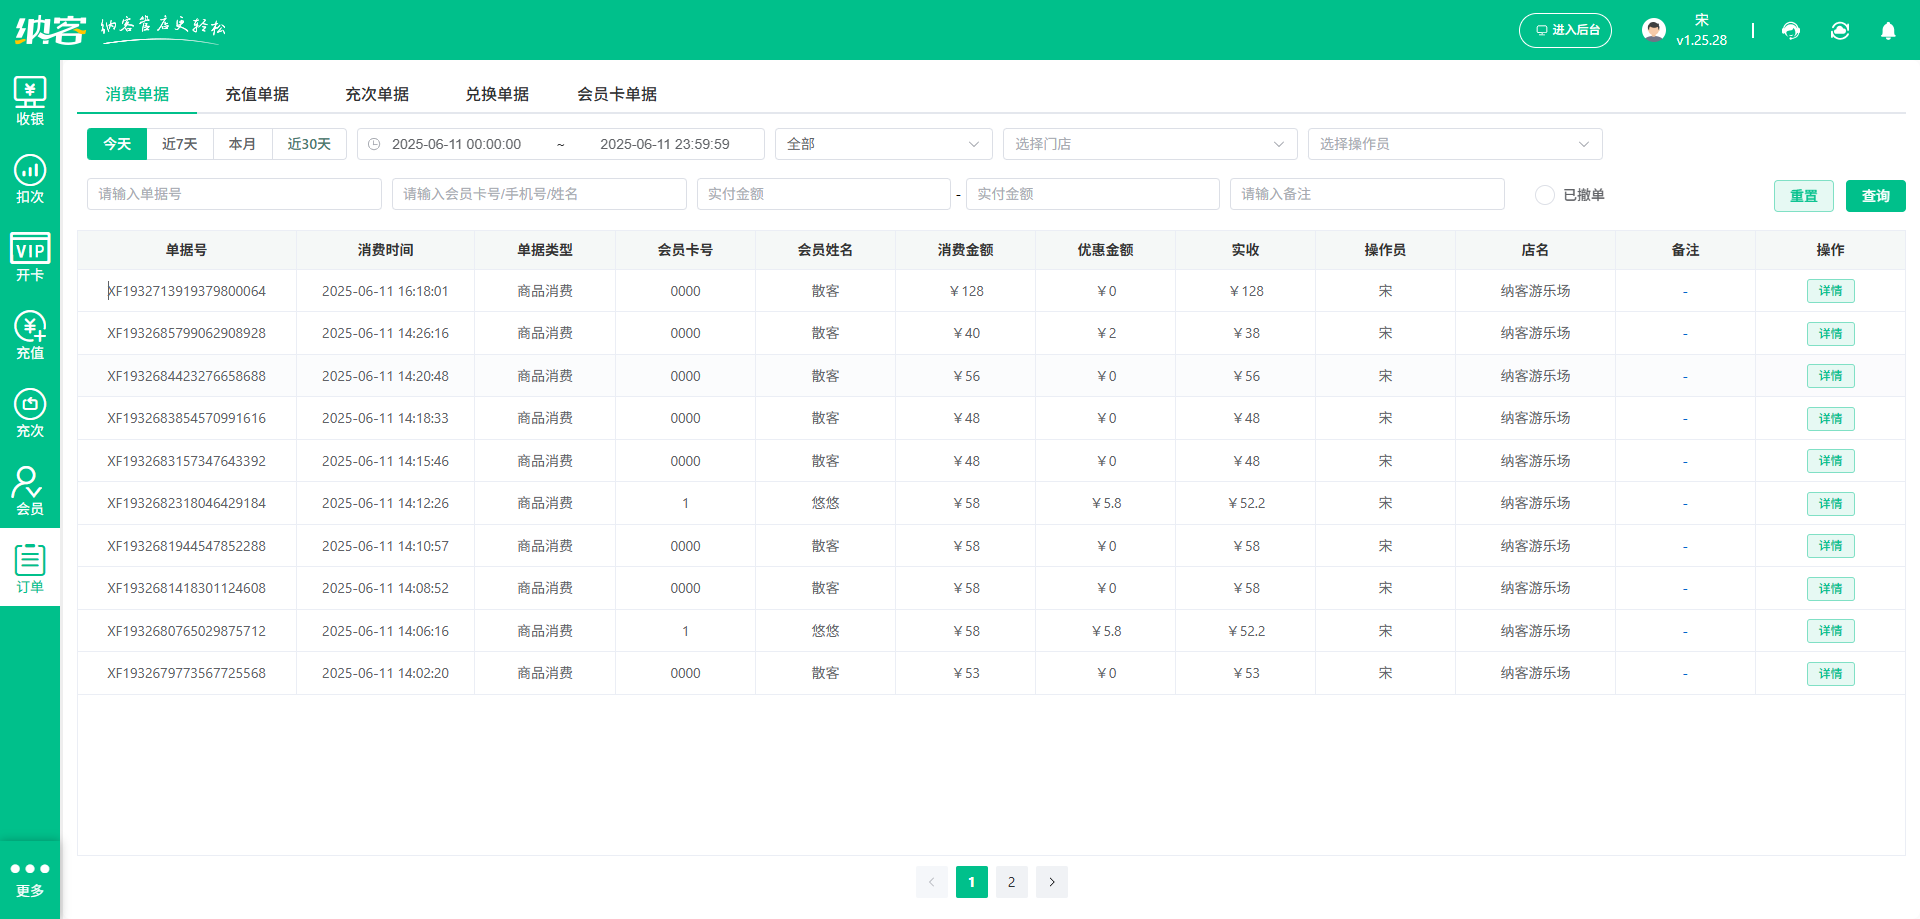Expand the 全部 type dropdown

[883, 144]
